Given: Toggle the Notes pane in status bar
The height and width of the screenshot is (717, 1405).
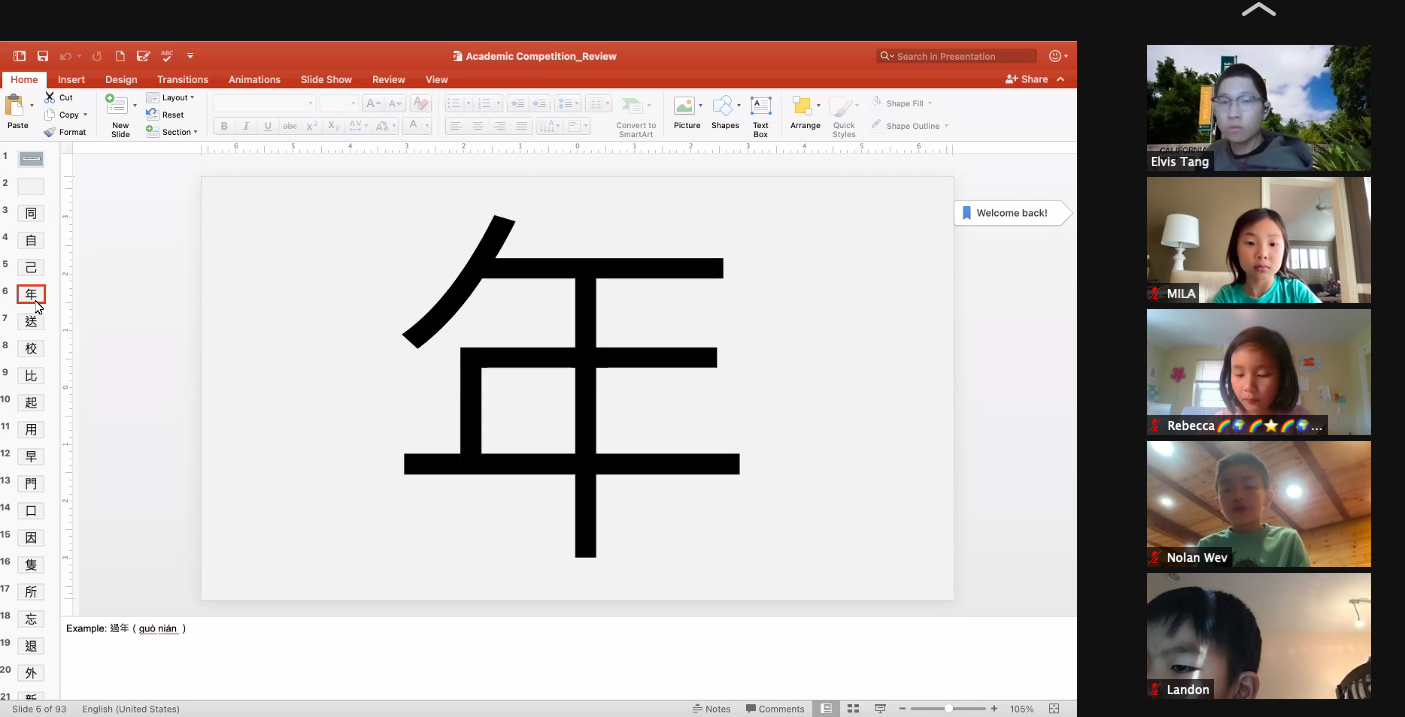Looking at the screenshot, I should pyautogui.click(x=712, y=709).
